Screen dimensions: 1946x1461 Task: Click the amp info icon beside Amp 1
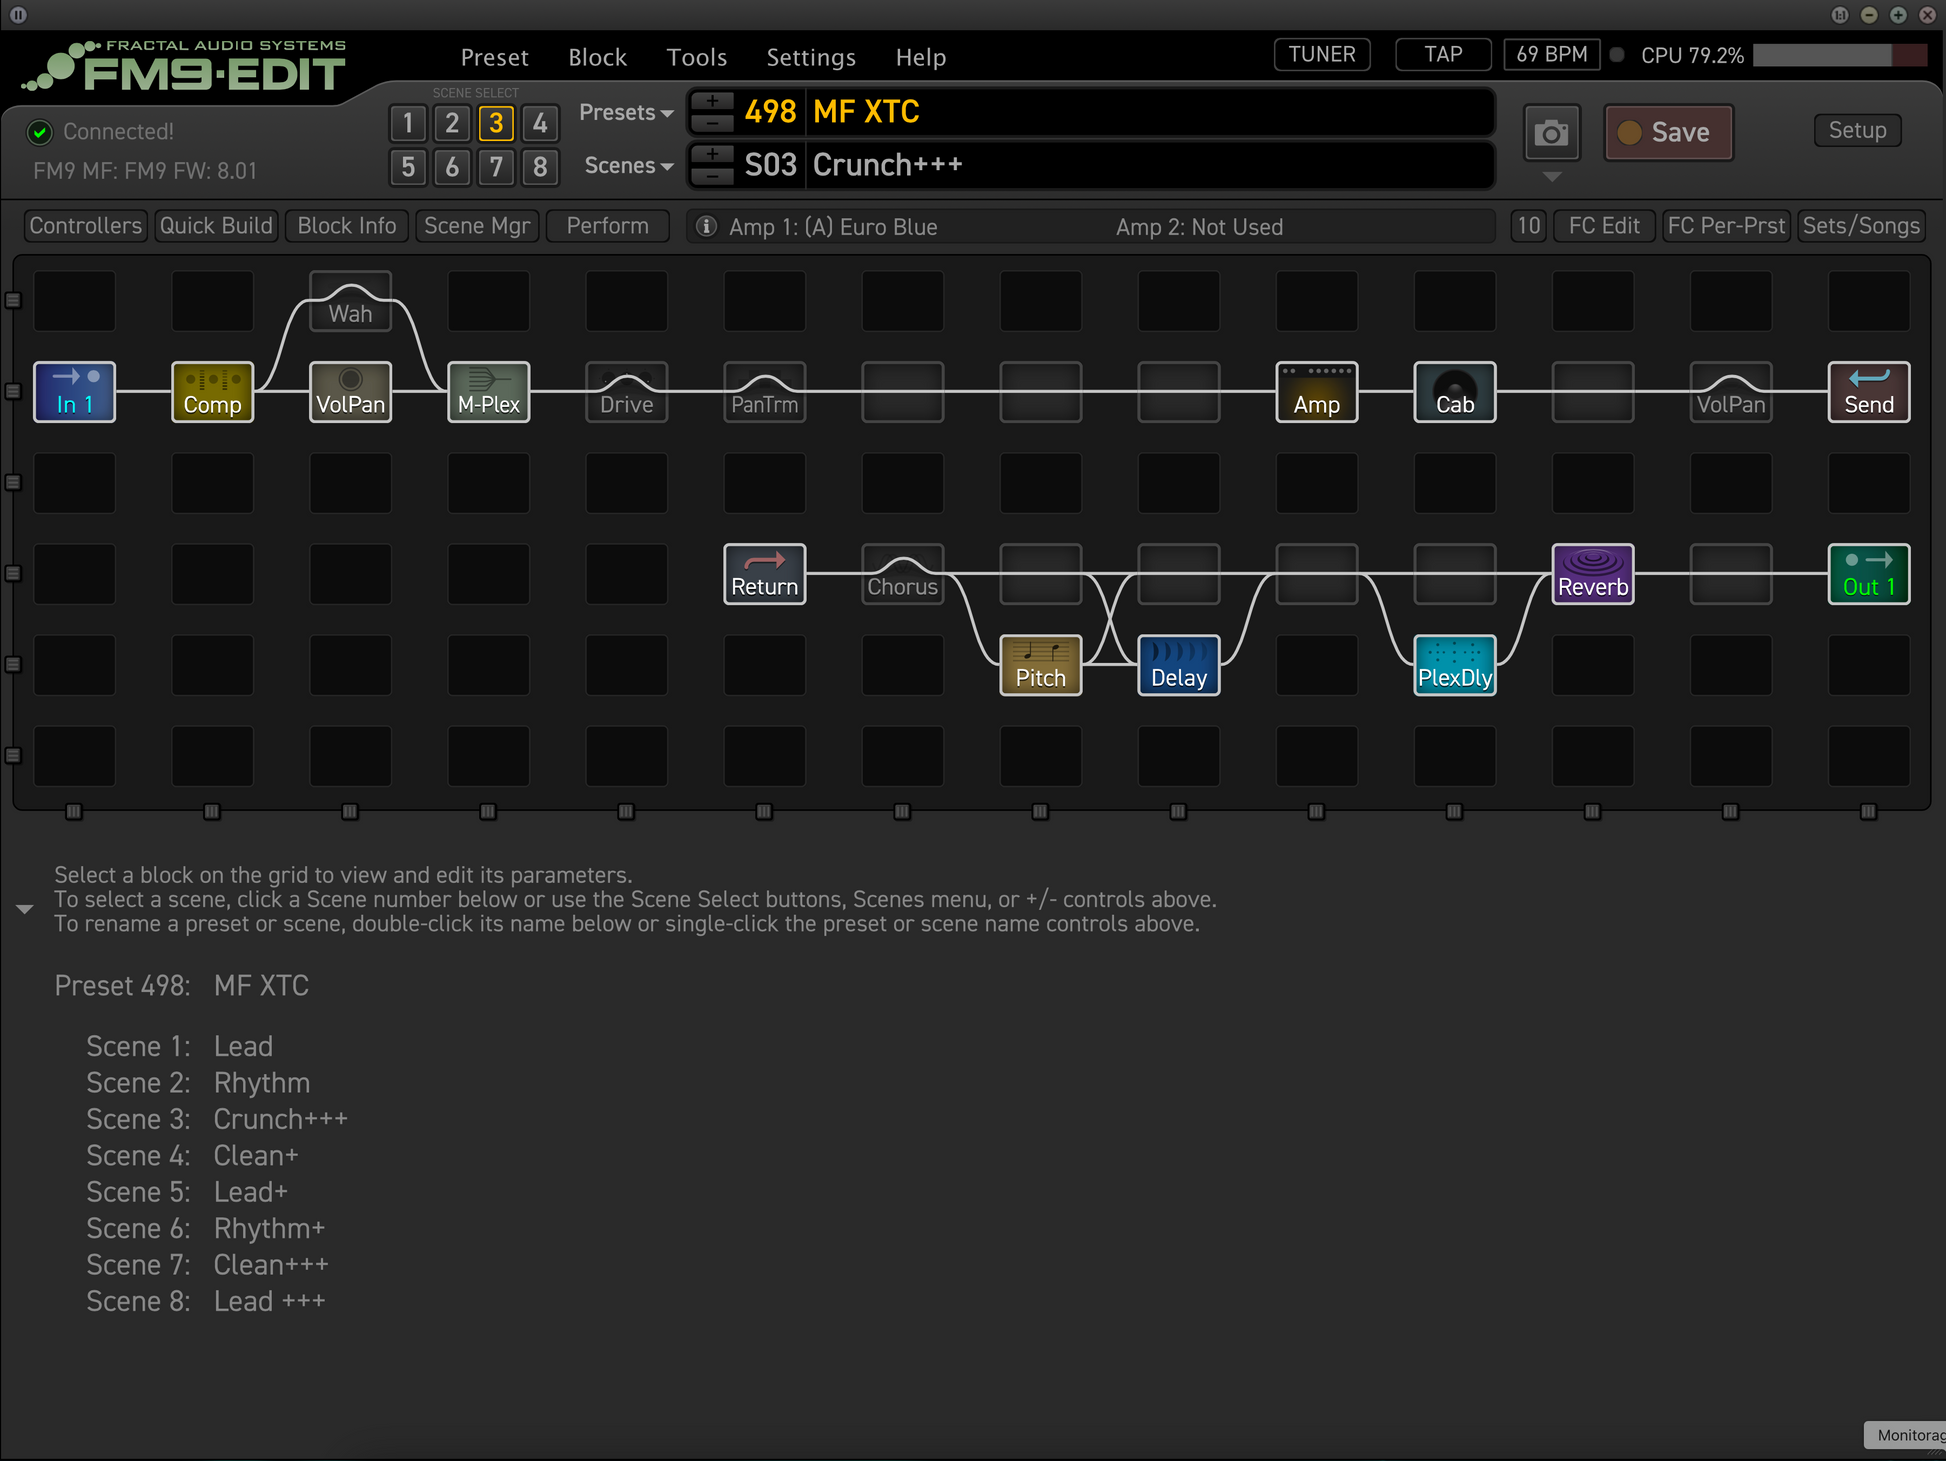[x=706, y=226]
